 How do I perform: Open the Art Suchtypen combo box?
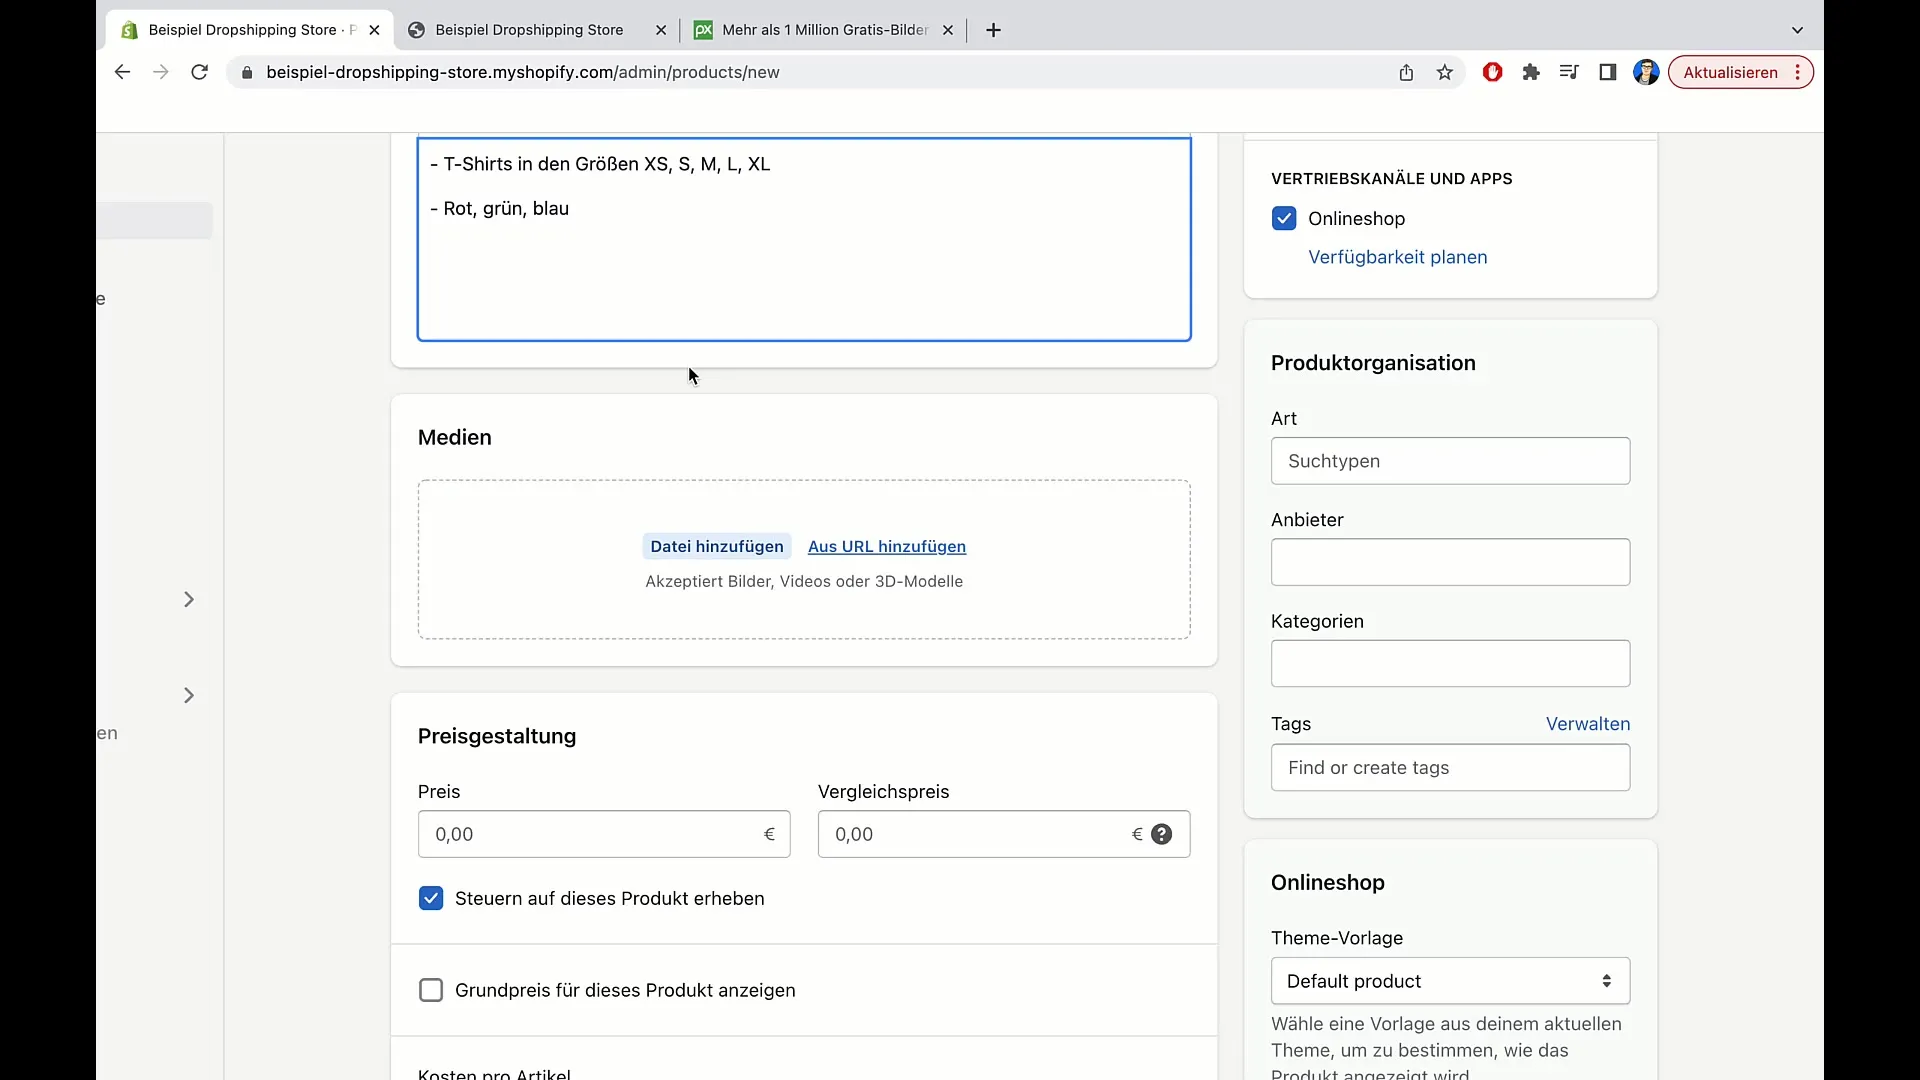1450,461
